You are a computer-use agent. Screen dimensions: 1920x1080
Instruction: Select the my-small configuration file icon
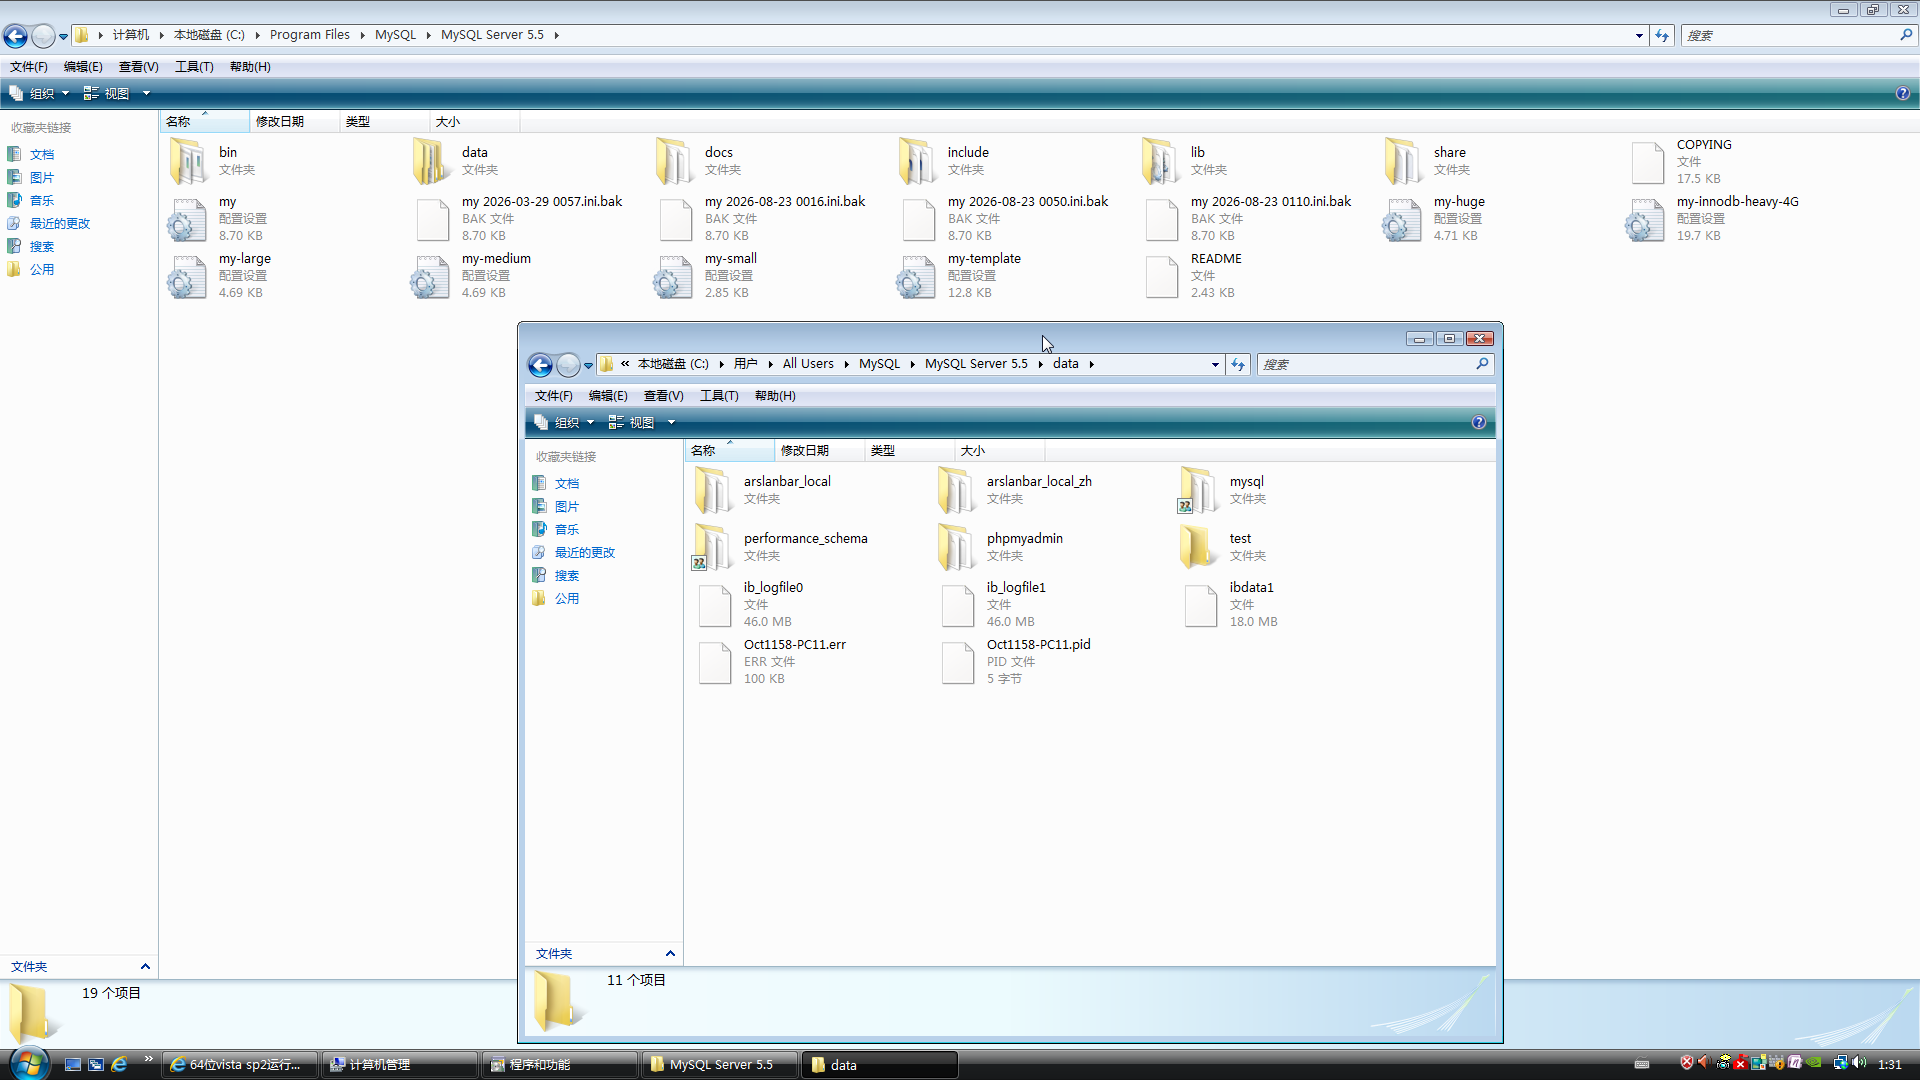coord(673,277)
